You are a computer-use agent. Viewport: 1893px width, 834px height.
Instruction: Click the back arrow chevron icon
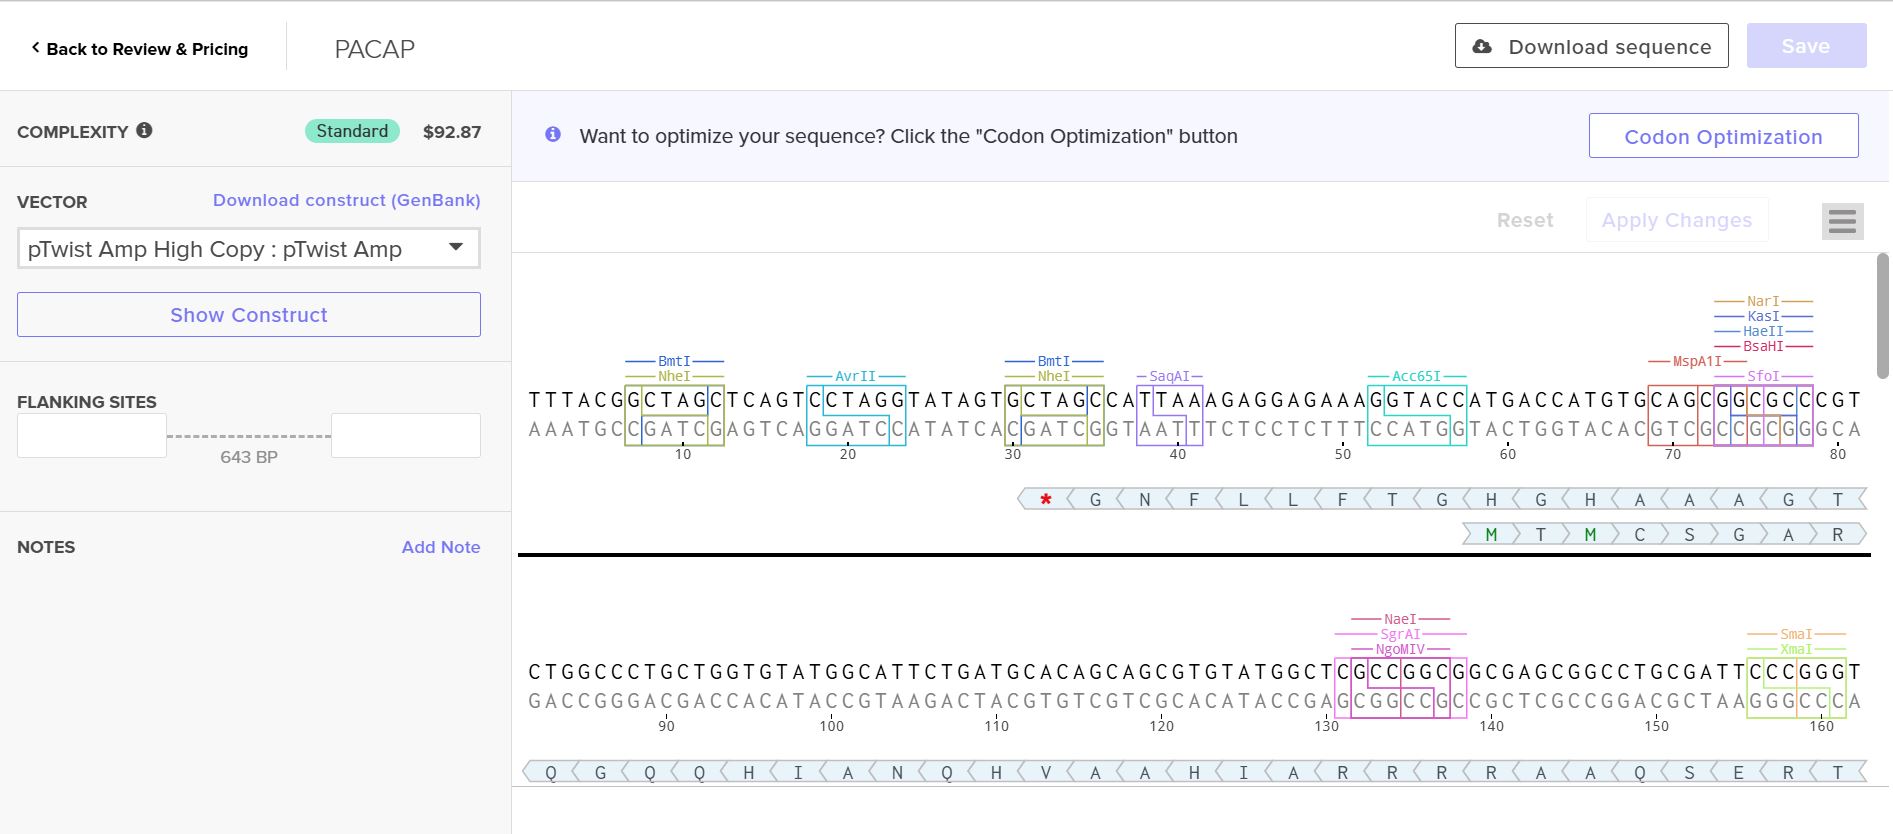tap(35, 48)
